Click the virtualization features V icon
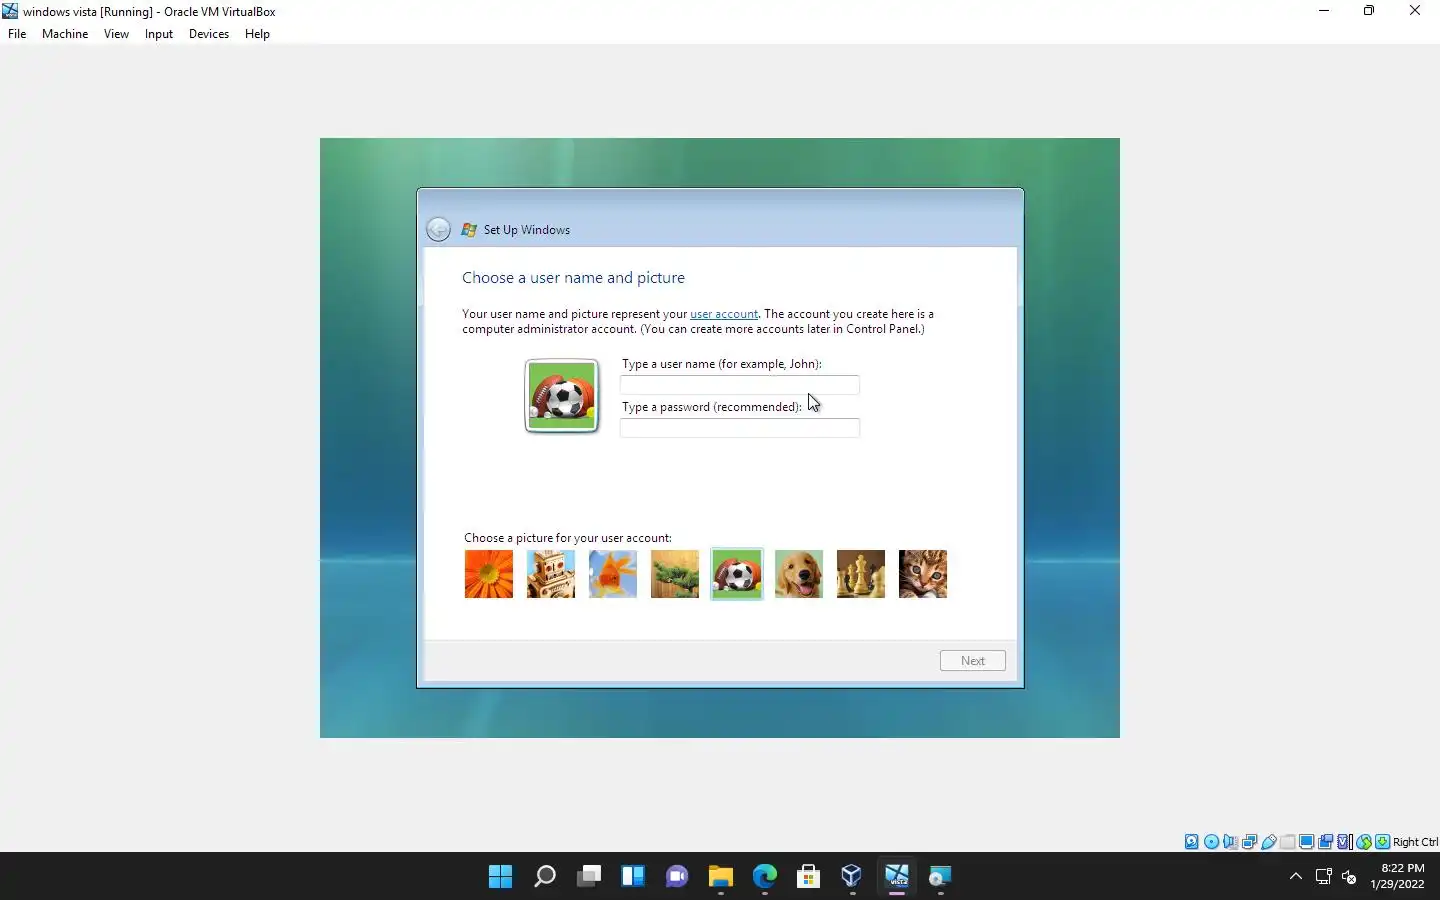Image resolution: width=1440 pixels, height=900 pixels. point(1344,842)
